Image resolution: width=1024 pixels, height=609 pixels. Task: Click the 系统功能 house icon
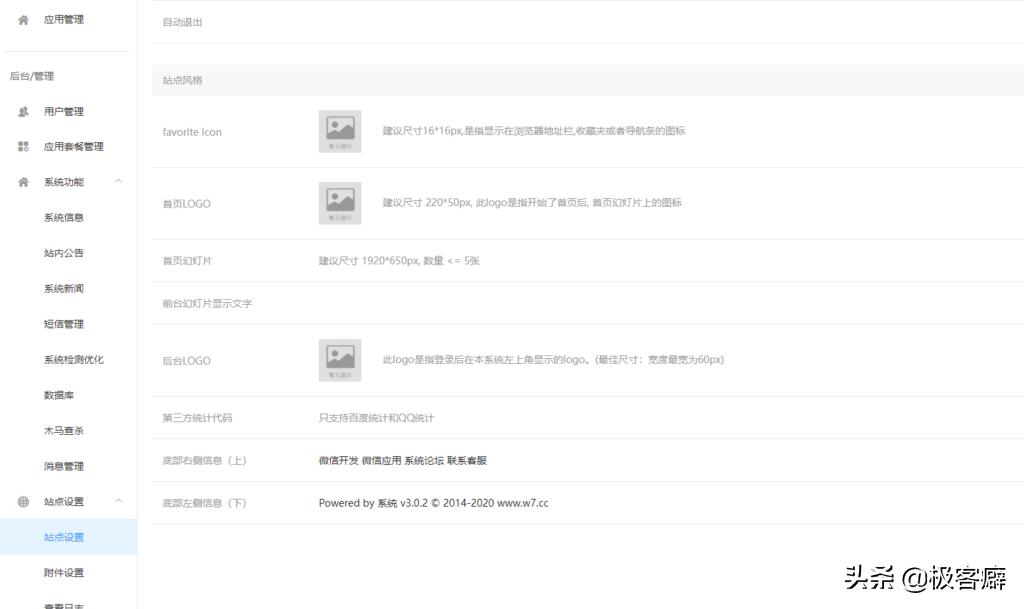(x=24, y=182)
